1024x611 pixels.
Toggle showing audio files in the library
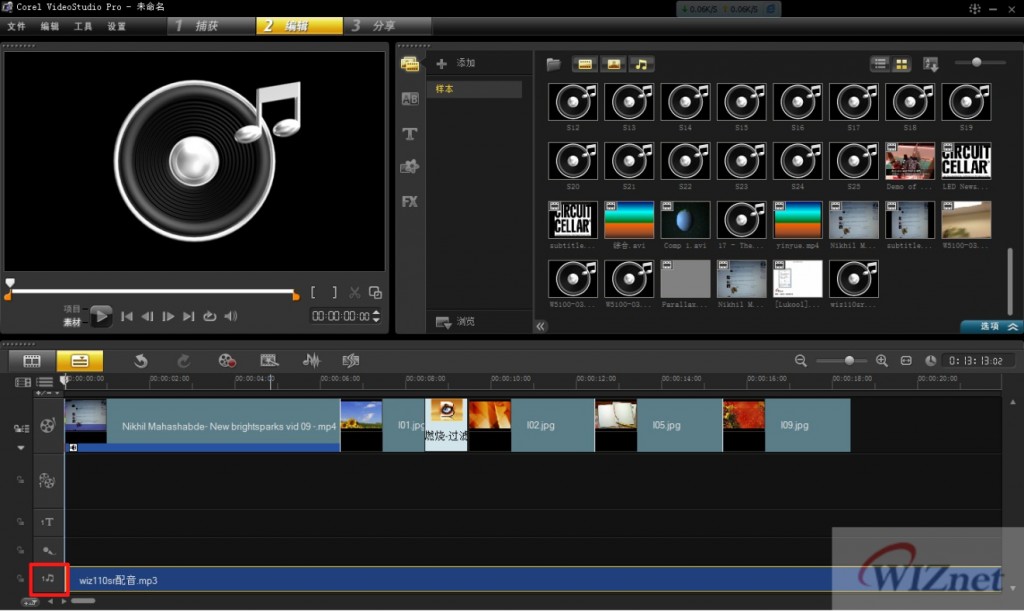pyautogui.click(x=640, y=64)
